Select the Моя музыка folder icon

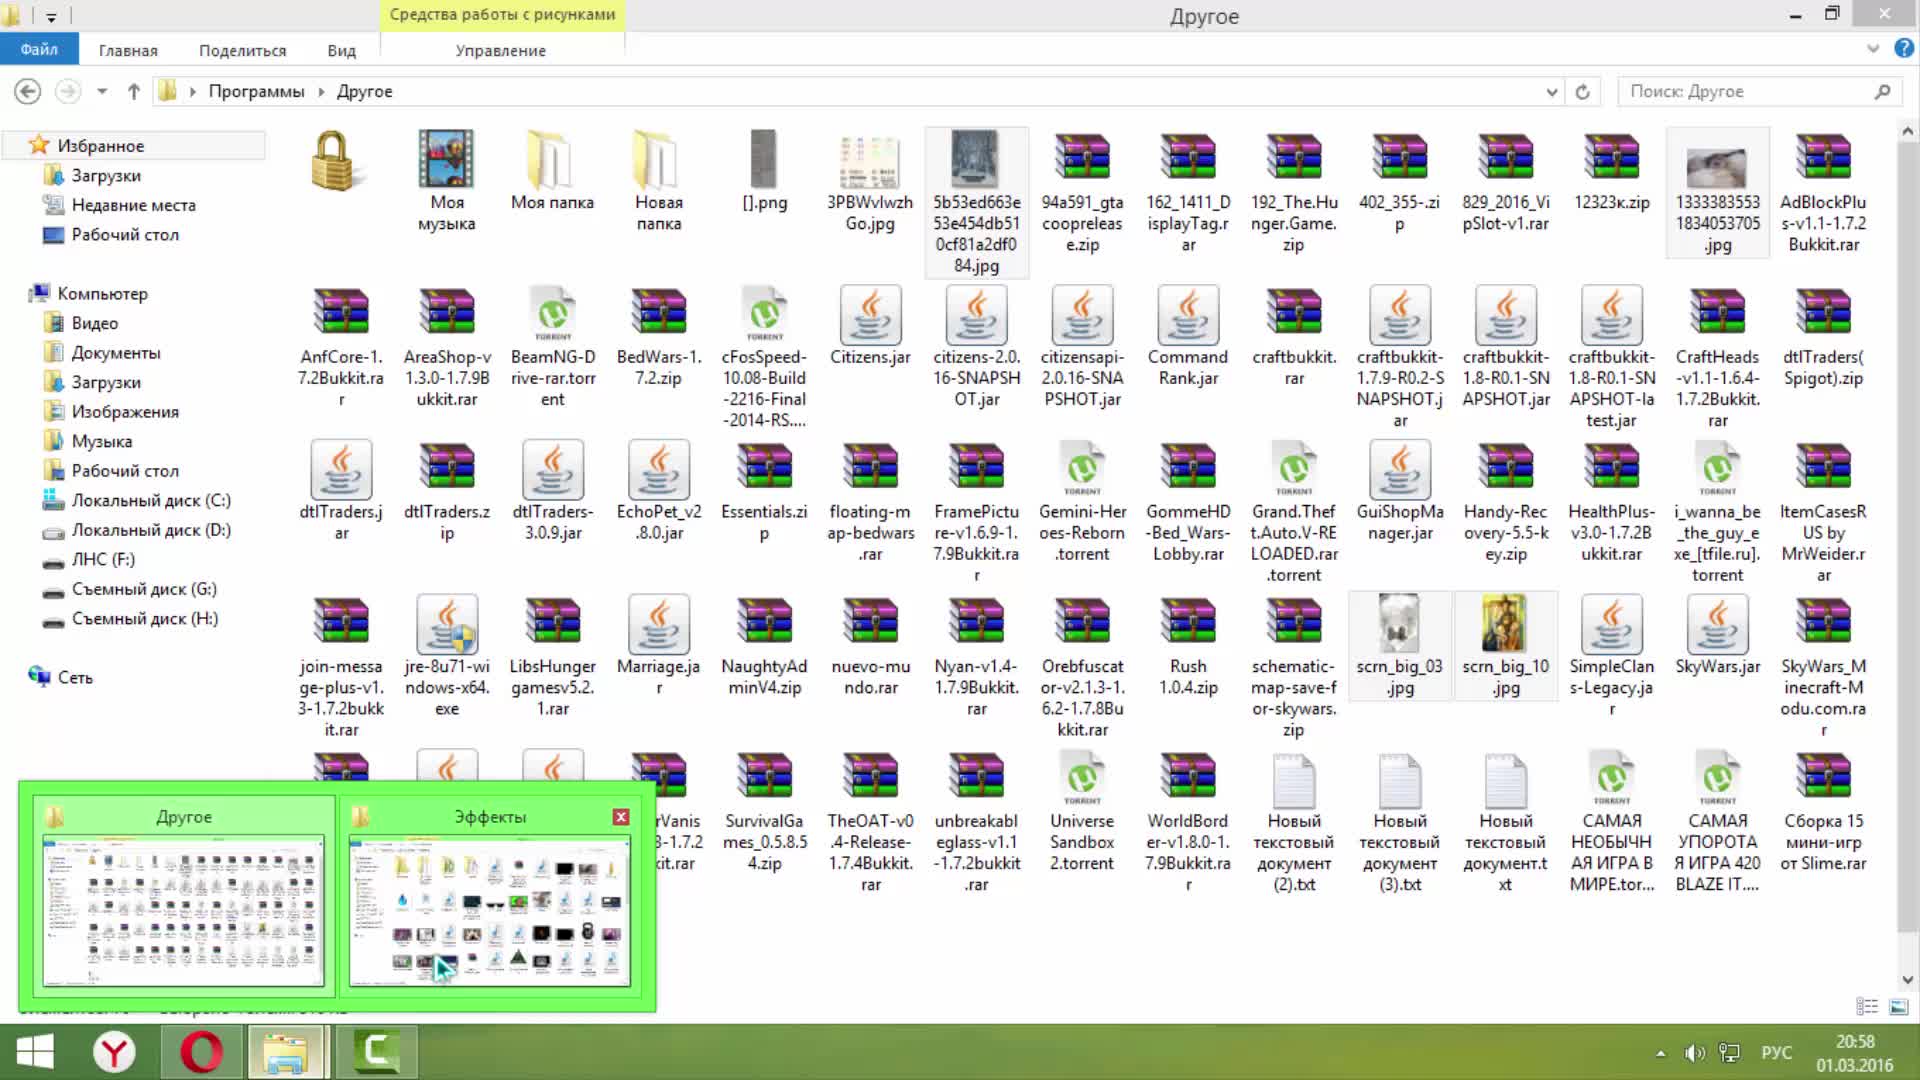447,160
